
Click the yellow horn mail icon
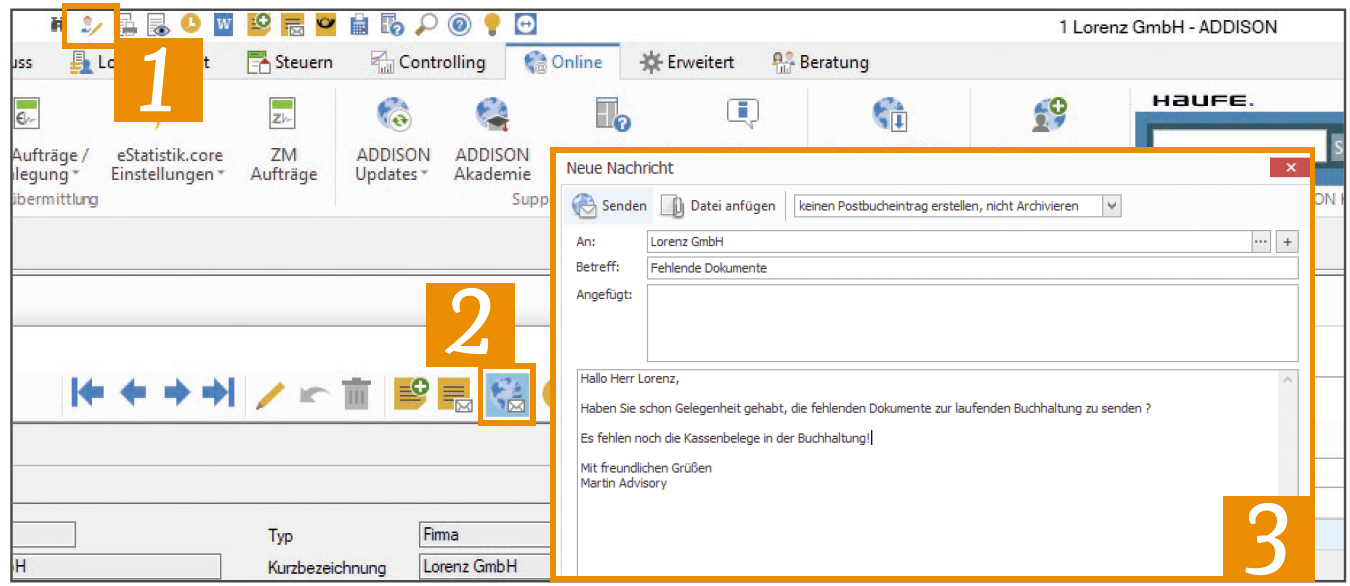(x=325, y=26)
